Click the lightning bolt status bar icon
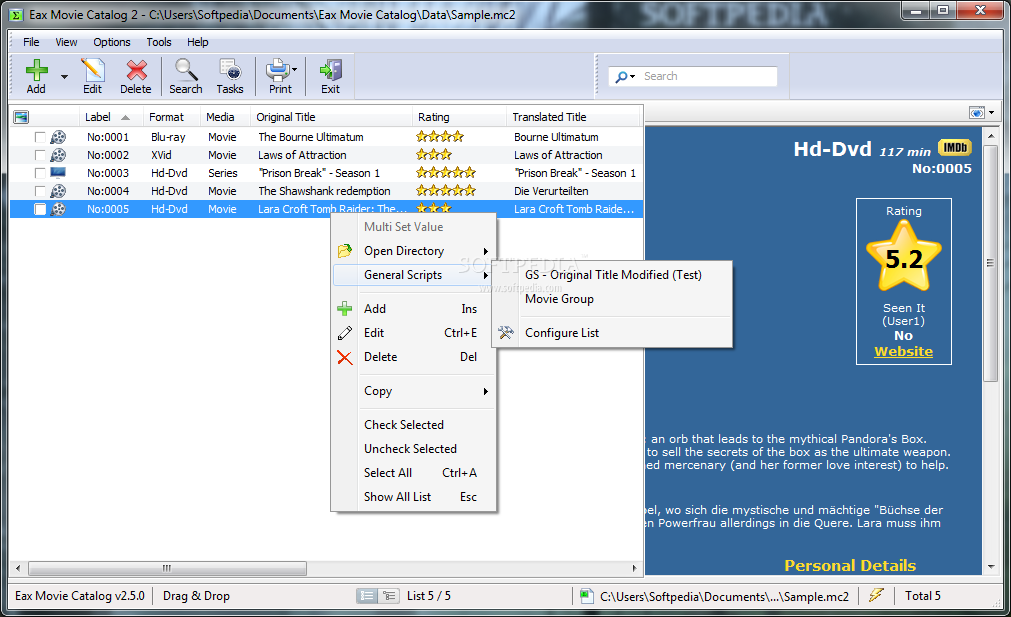The height and width of the screenshot is (617, 1011). (876, 595)
